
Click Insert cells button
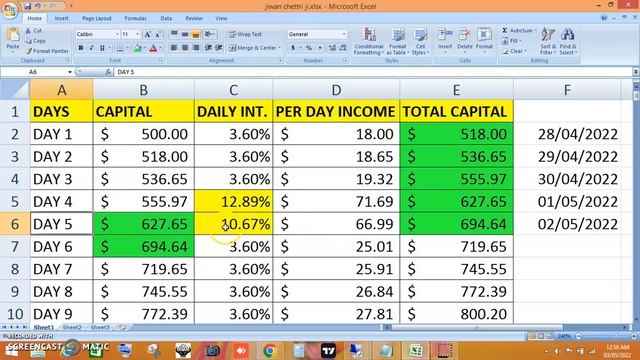point(445,41)
